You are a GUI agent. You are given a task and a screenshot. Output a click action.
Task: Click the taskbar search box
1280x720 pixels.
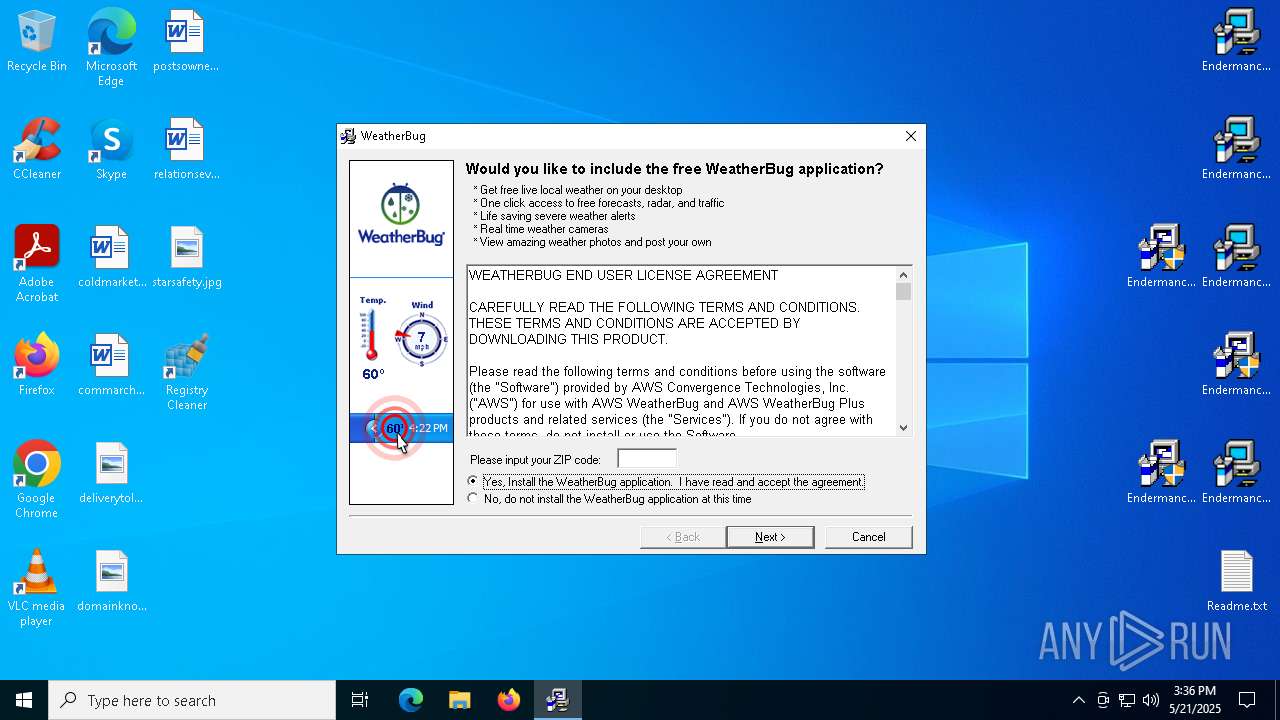pos(192,700)
